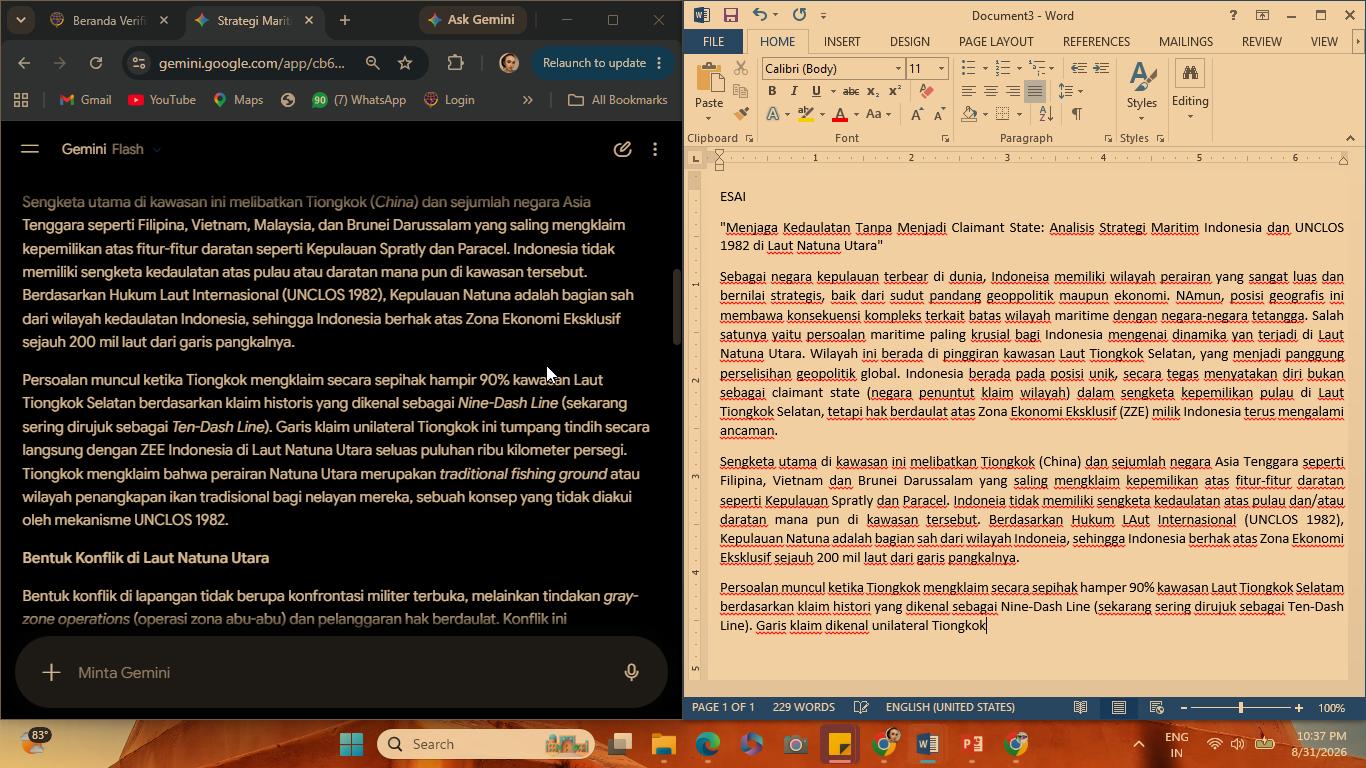Click the zoom slider in Word status bar
The image size is (1366, 768).
[x=1241, y=707]
